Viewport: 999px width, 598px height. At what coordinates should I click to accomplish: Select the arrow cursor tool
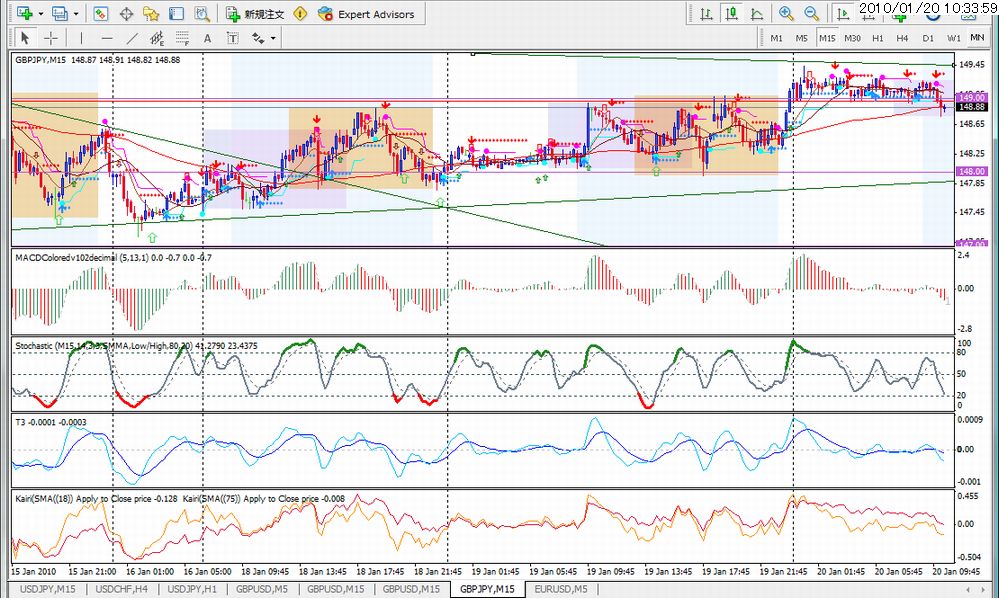pos(25,38)
